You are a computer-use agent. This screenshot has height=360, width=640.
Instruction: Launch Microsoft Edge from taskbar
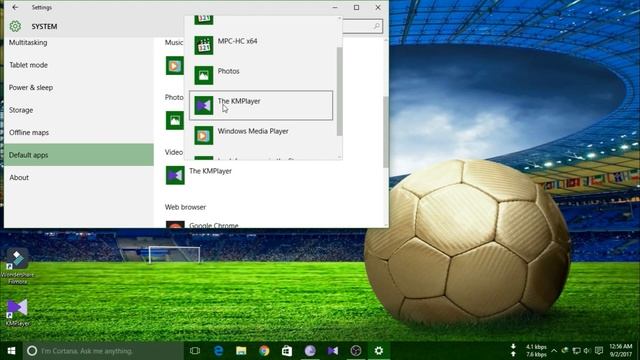[x=218, y=351]
